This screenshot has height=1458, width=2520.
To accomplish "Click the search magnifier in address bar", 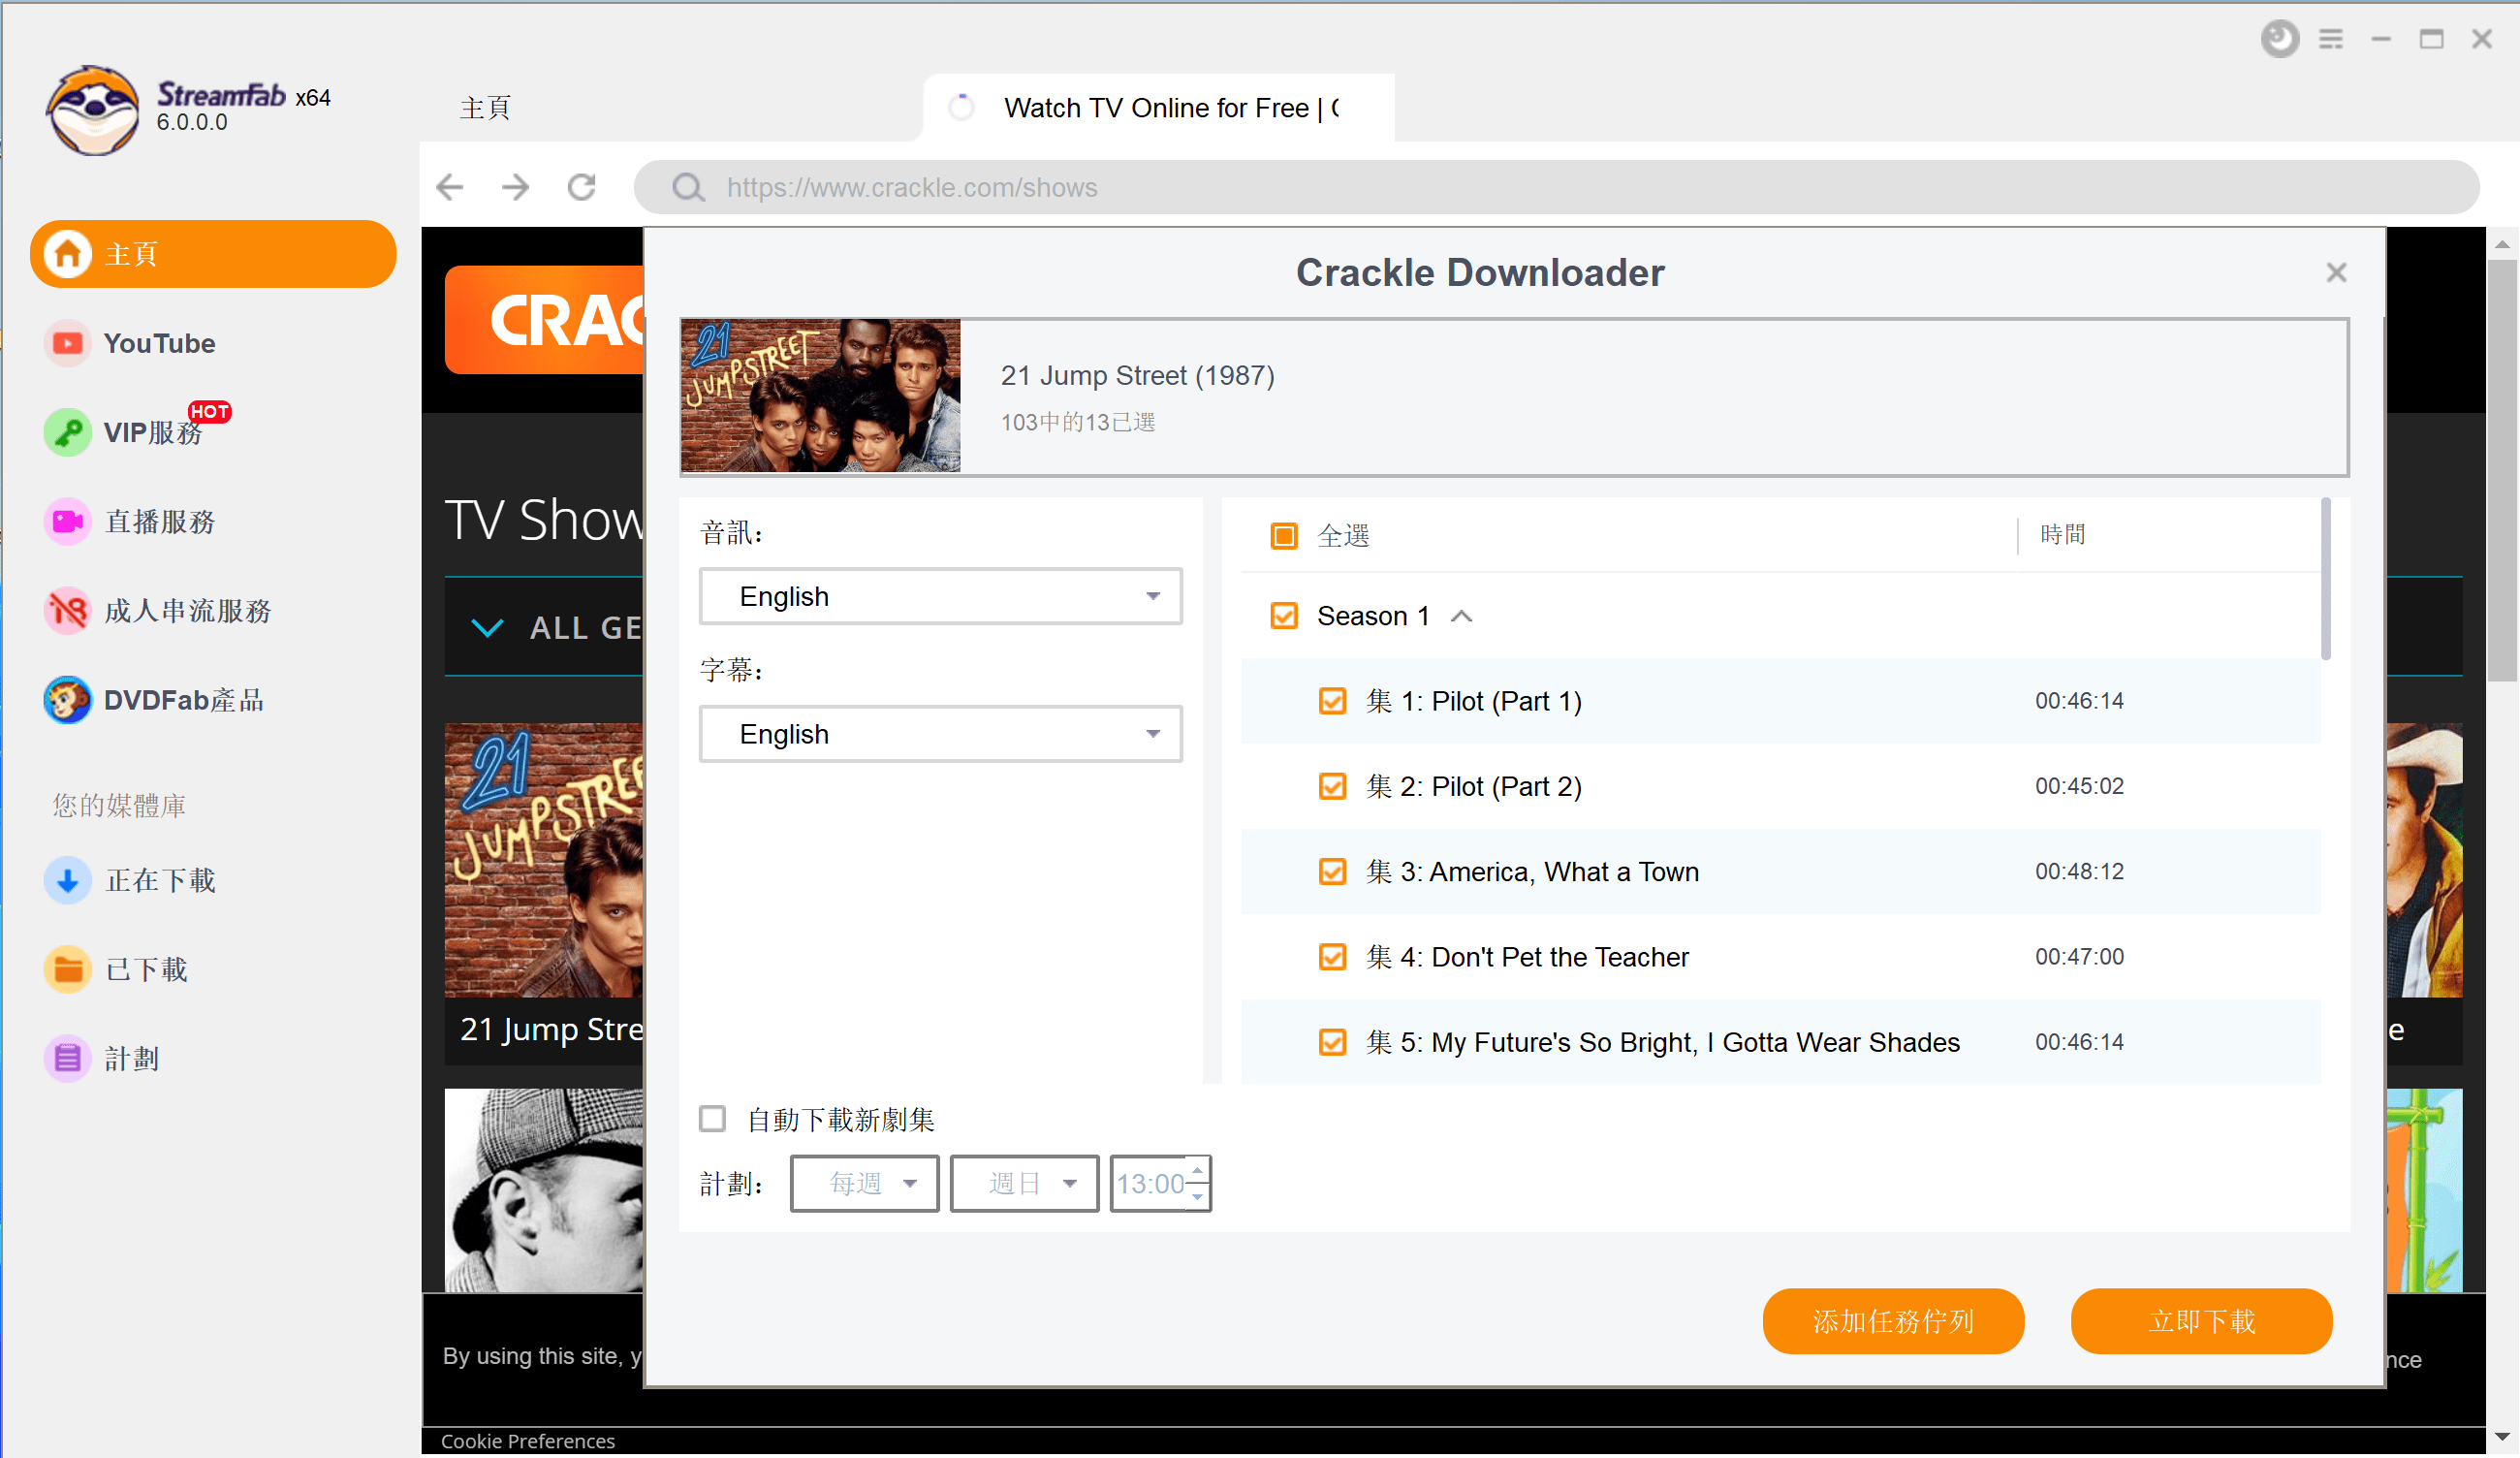I will 688,187.
